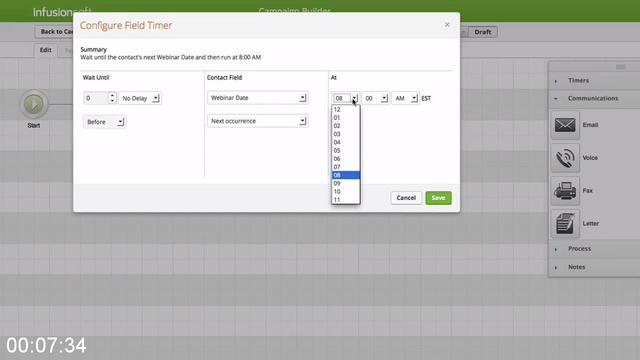The width and height of the screenshot is (640, 360).
Task: Click the Draft status button
Action: 482,32
